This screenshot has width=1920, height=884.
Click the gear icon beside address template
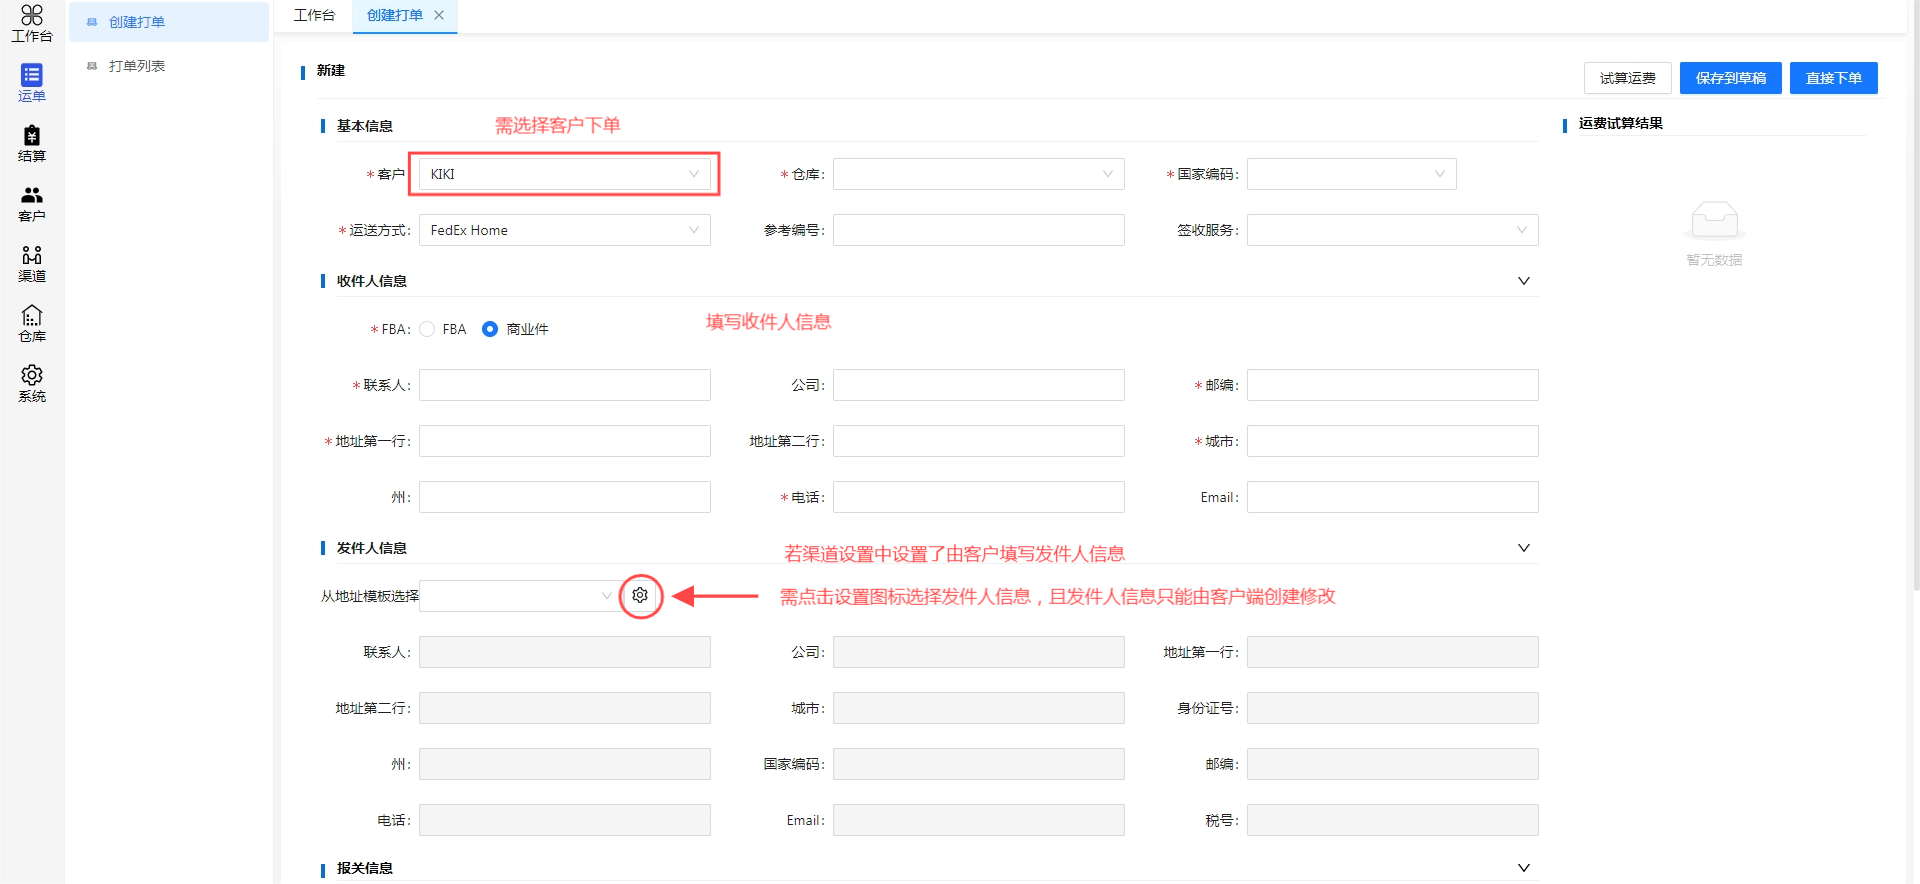click(x=640, y=596)
